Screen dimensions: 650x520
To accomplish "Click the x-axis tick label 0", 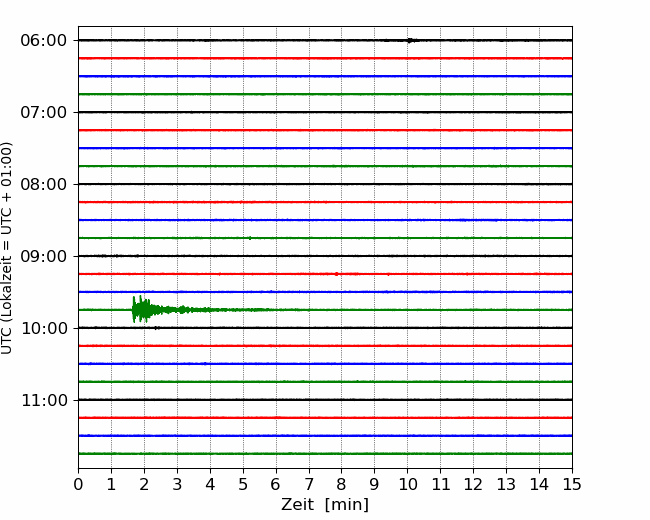I will coord(78,484).
